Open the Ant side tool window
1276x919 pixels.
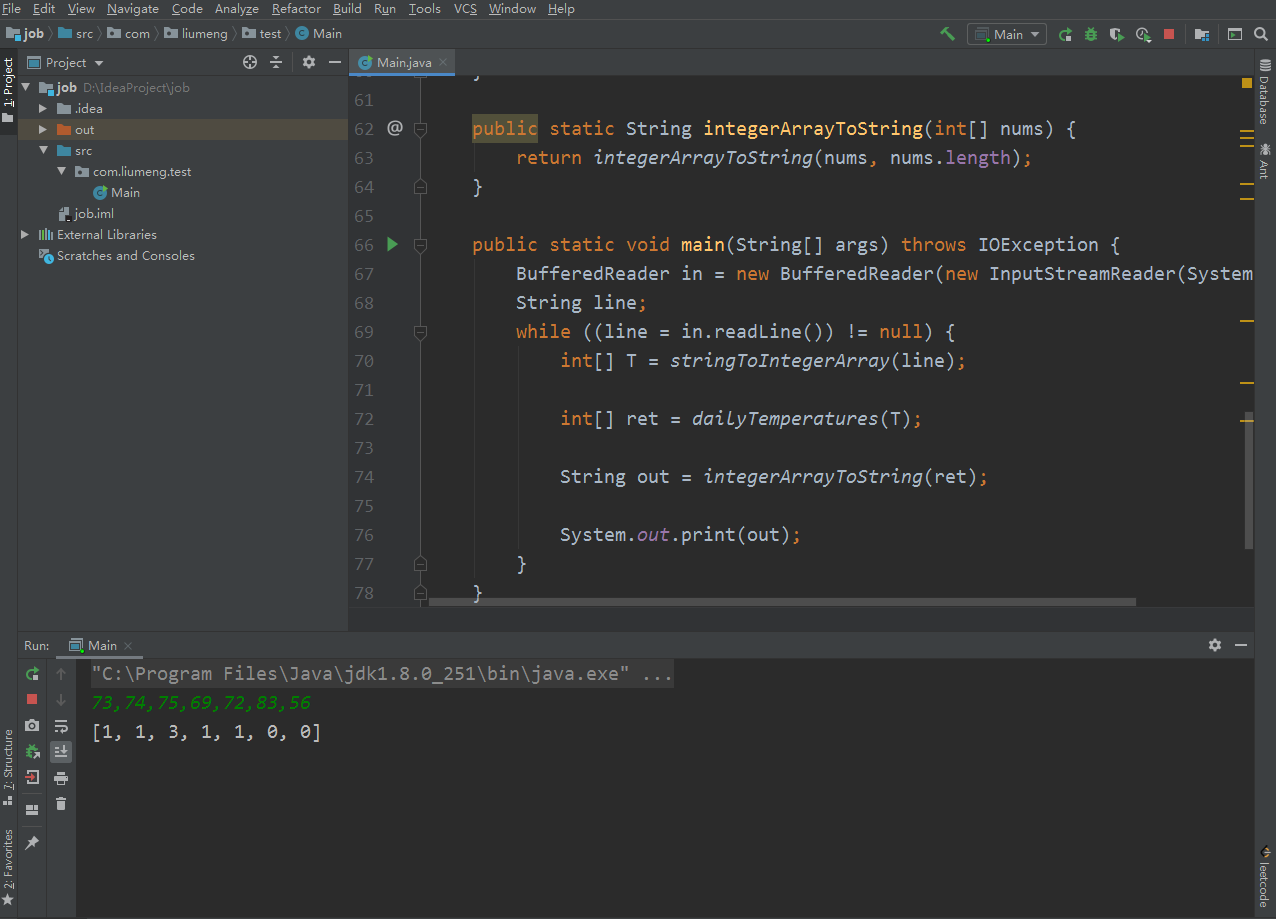(1265, 161)
